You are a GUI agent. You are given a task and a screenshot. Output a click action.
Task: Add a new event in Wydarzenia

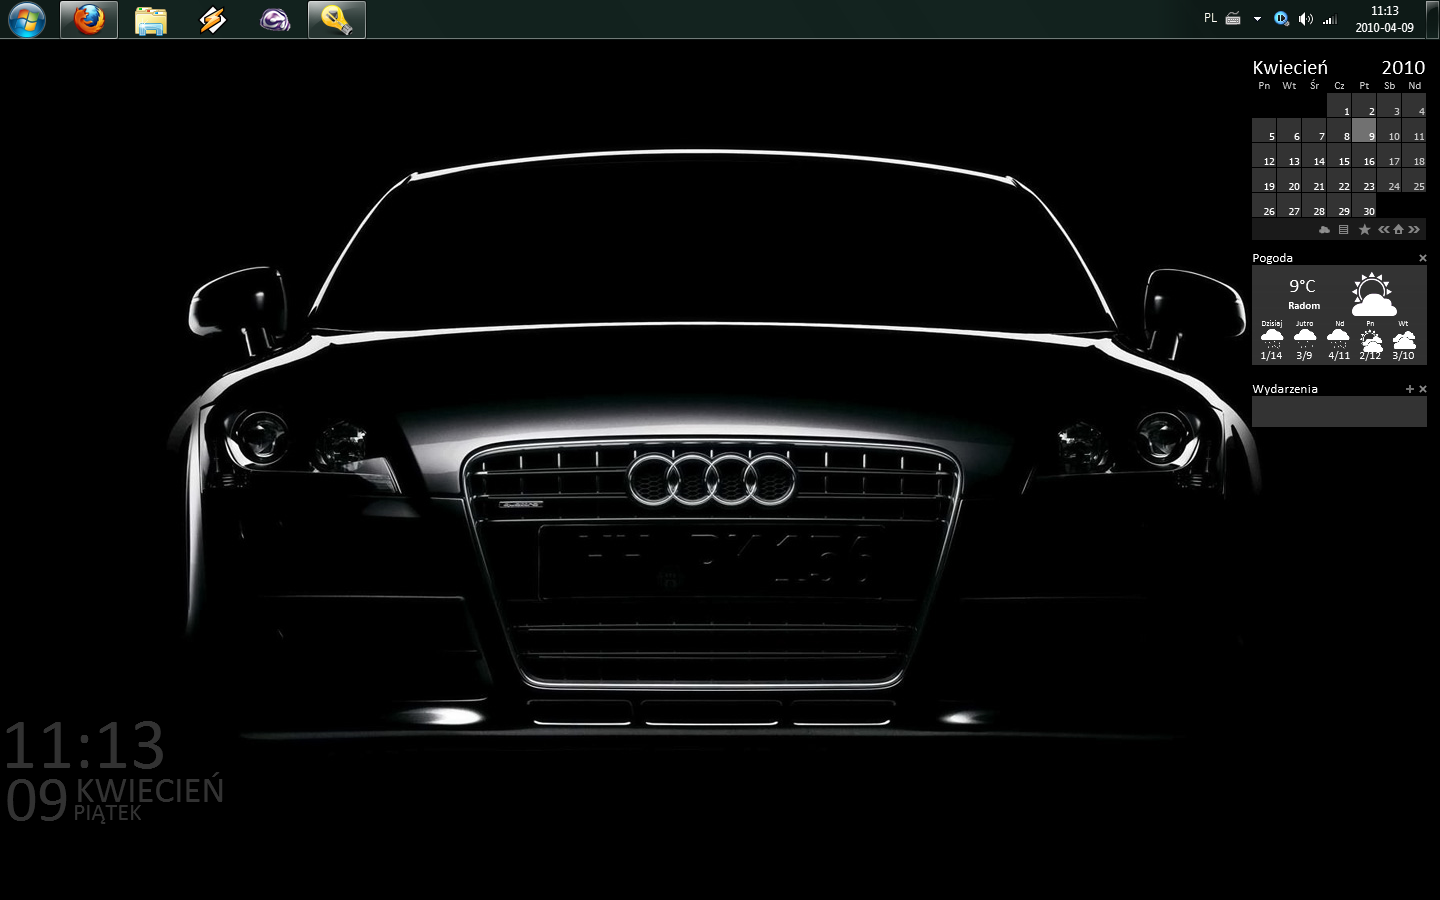1410,389
